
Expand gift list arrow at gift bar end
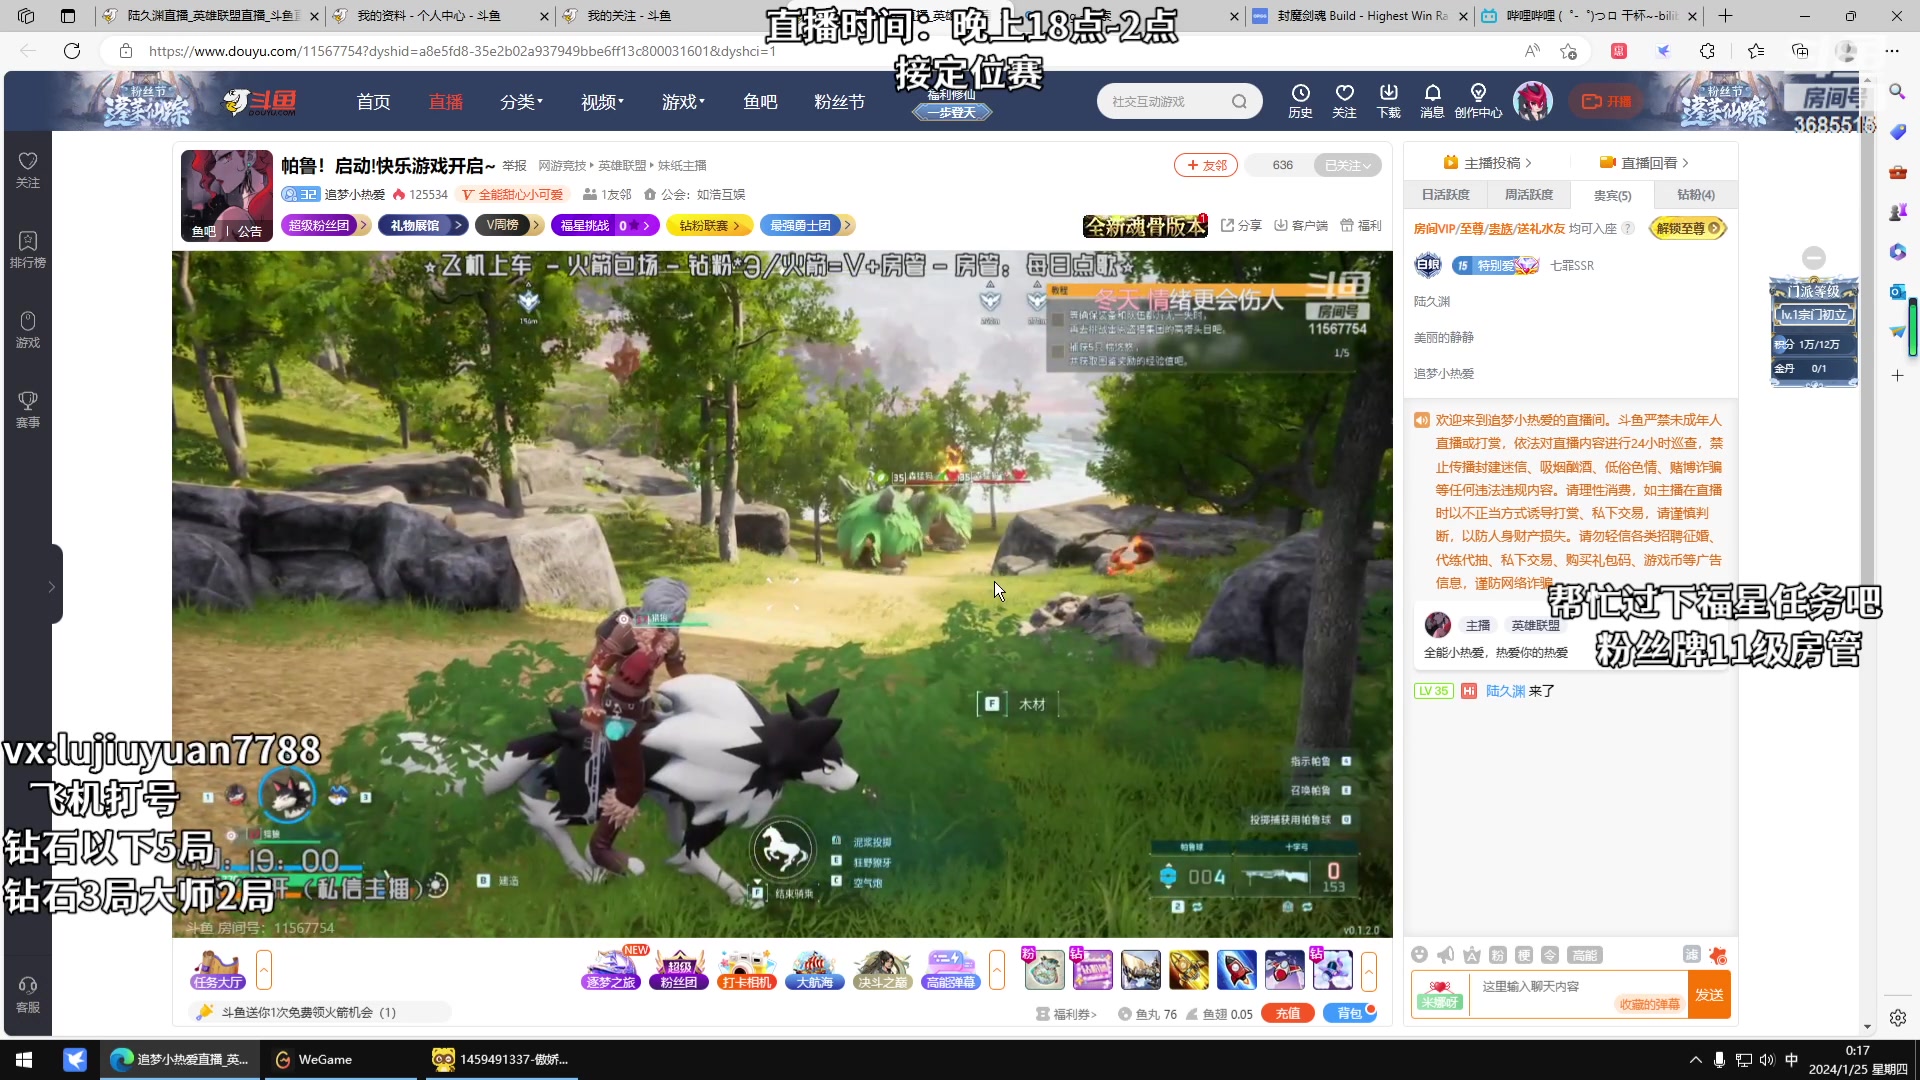[1368, 969]
